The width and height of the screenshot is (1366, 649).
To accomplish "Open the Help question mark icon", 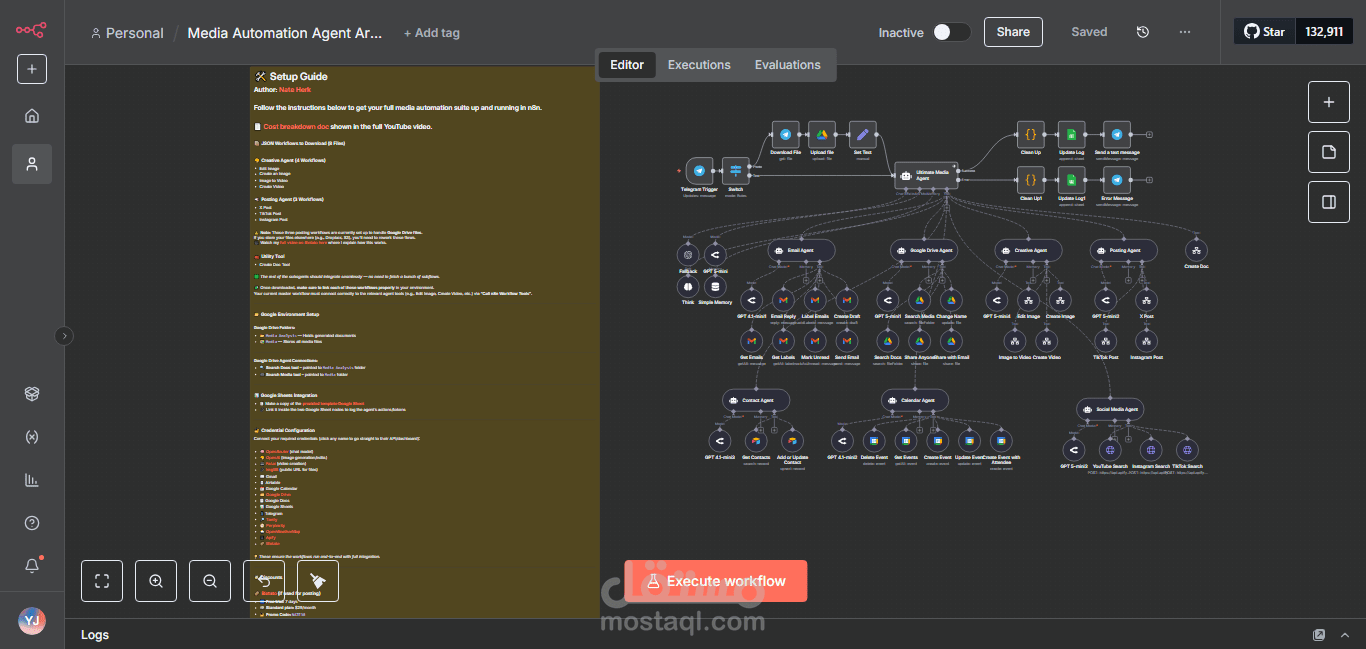I will pyautogui.click(x=32, y=523).
